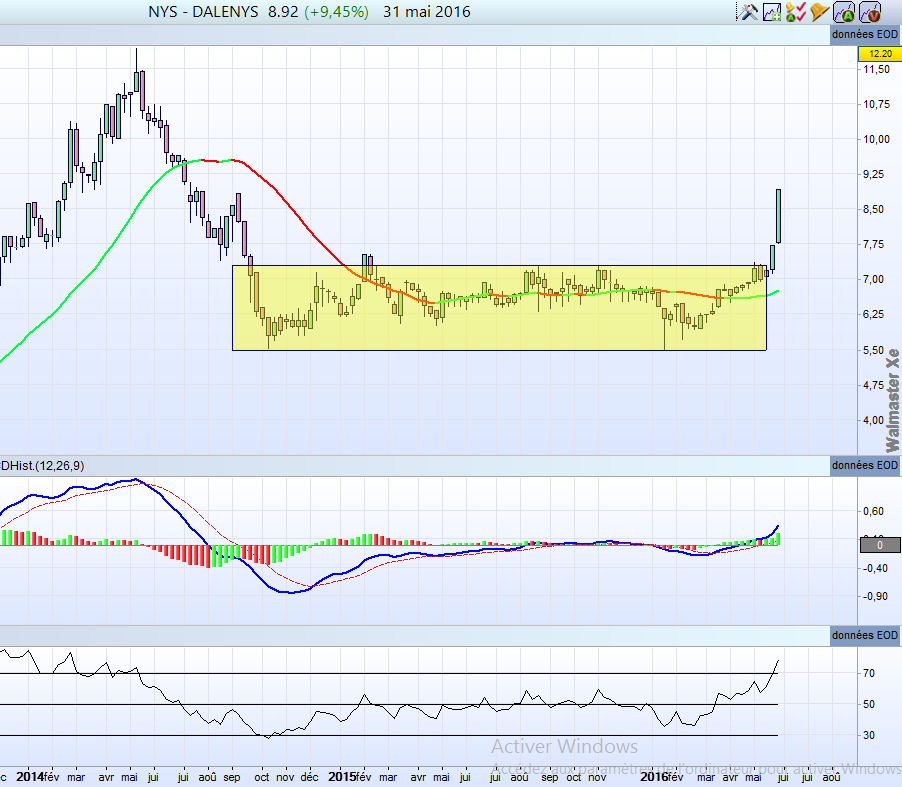Open the alerts and orders checklist icon
902x787 pixels.
tap(796, 12)
